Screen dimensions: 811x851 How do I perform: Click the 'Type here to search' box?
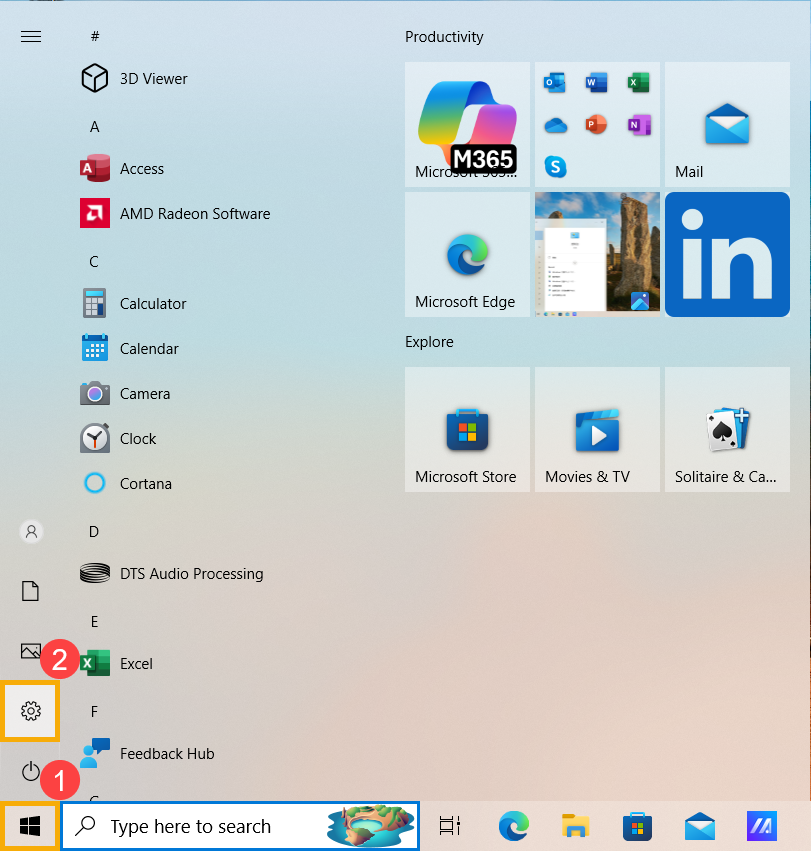click(x=240, y=826)
